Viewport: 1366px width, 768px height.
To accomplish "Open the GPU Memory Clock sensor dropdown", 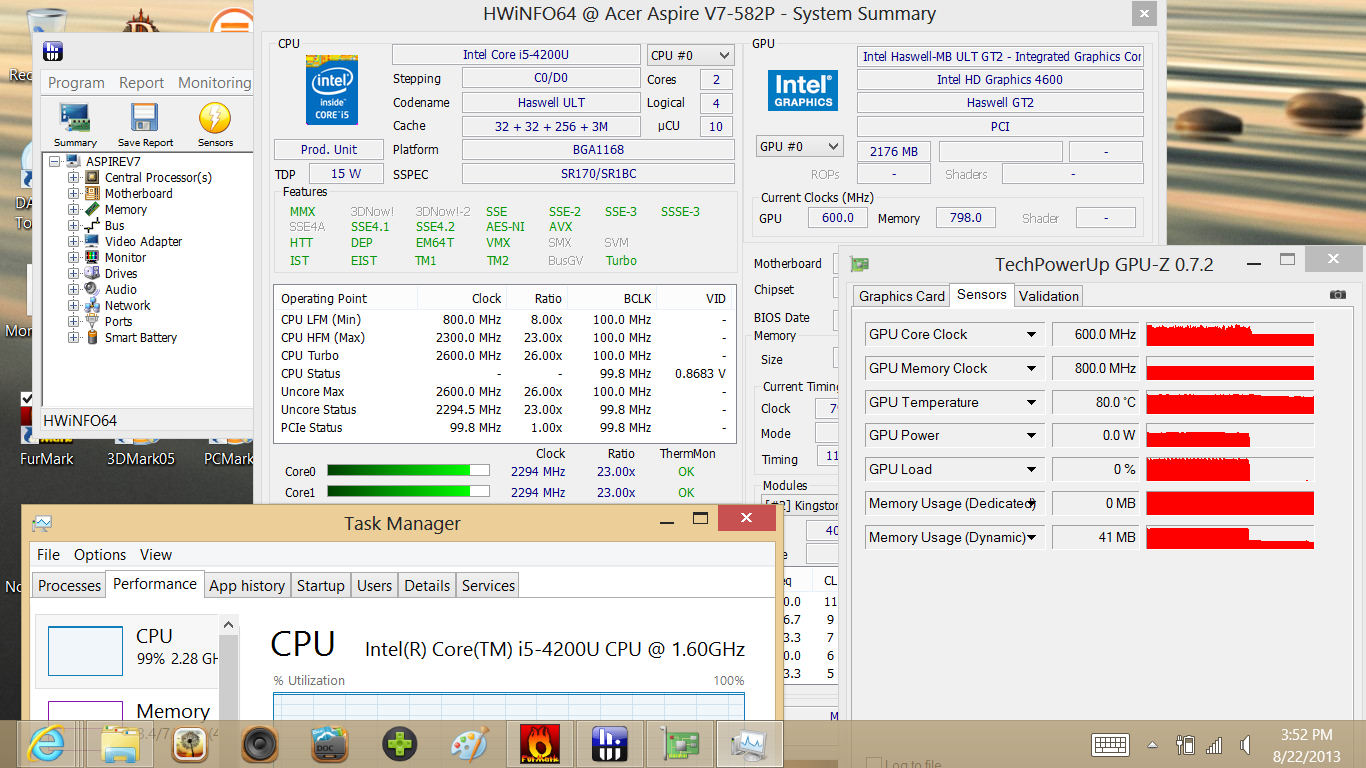I will (x=1031, y=369).
